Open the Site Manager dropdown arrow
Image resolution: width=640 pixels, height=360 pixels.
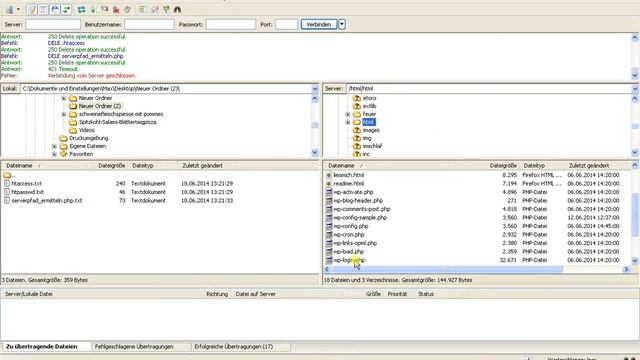point(18,9)
